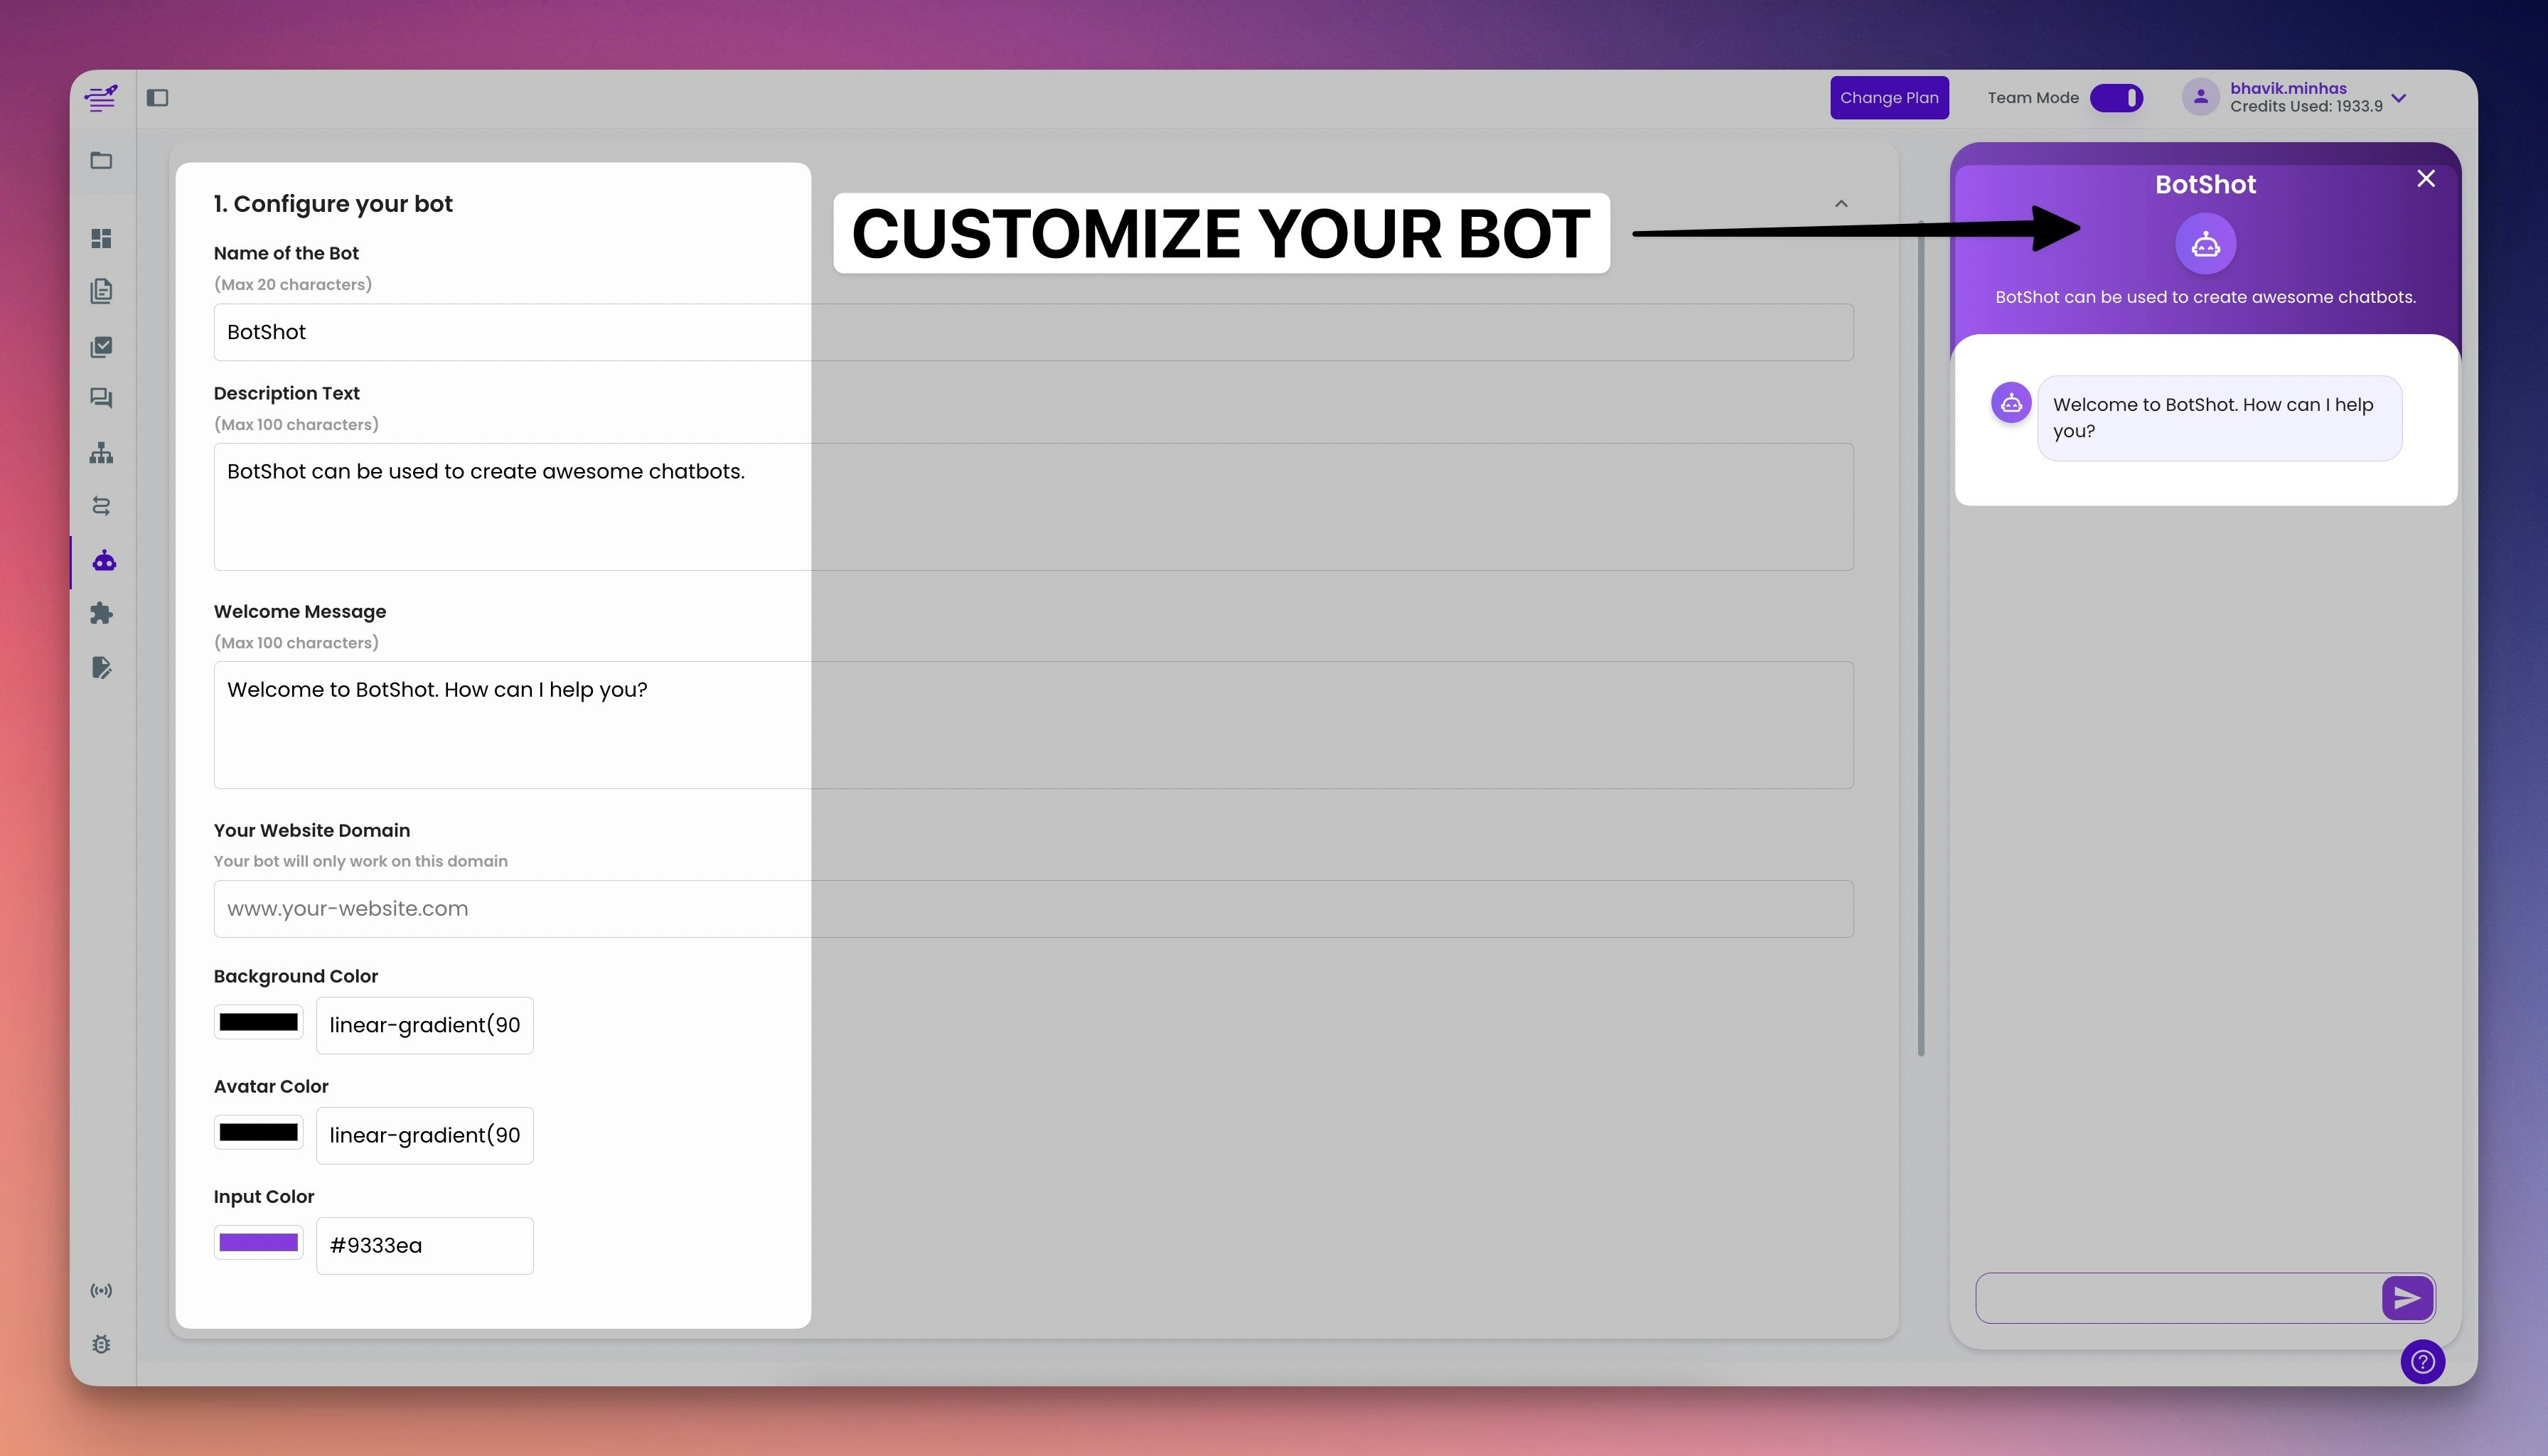Viewport: 2548px width, 1456px height.
Task: Open the help question mark button
Action: point(2422,1361)
